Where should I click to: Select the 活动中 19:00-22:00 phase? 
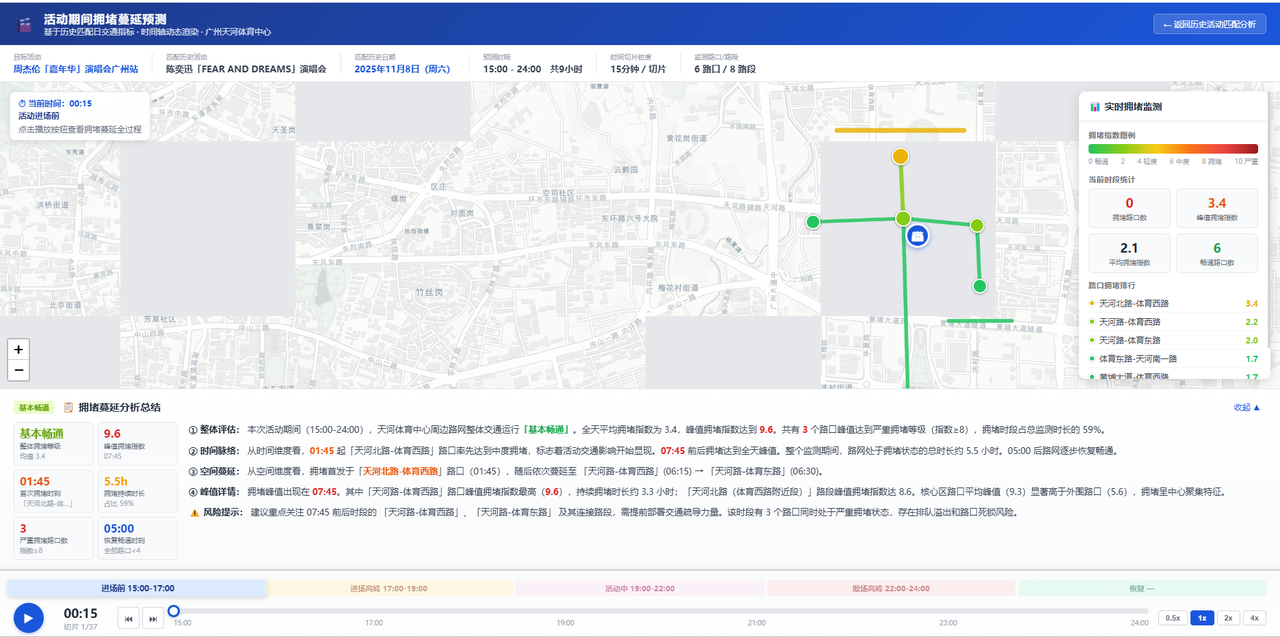pyautogui.click(x=640, y=588)
